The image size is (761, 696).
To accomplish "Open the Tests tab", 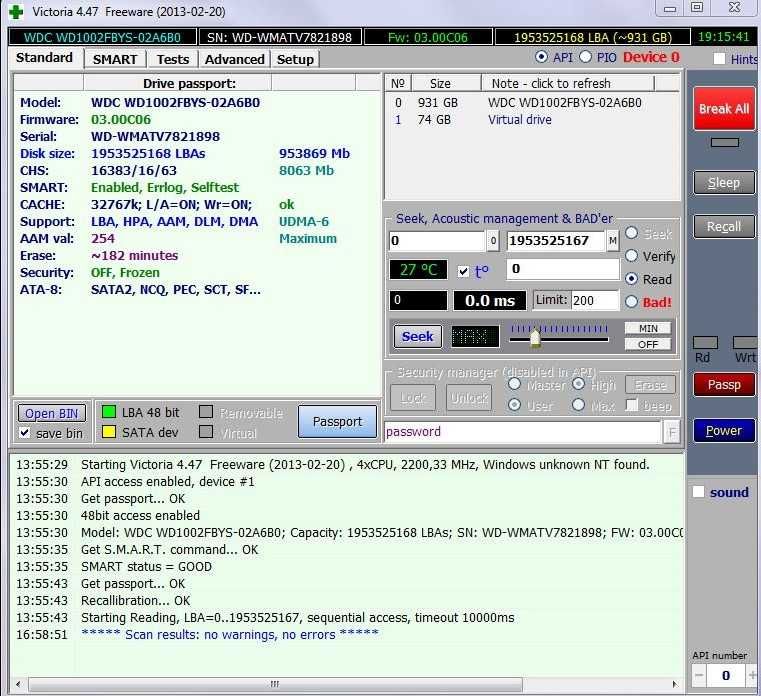I will [173, 59].
